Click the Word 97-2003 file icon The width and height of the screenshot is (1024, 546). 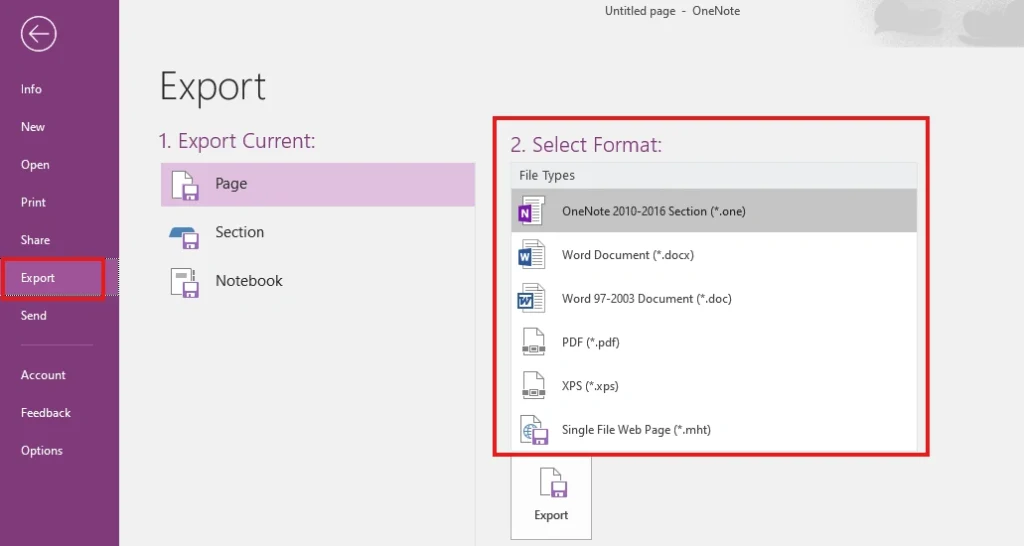point(532,298)
